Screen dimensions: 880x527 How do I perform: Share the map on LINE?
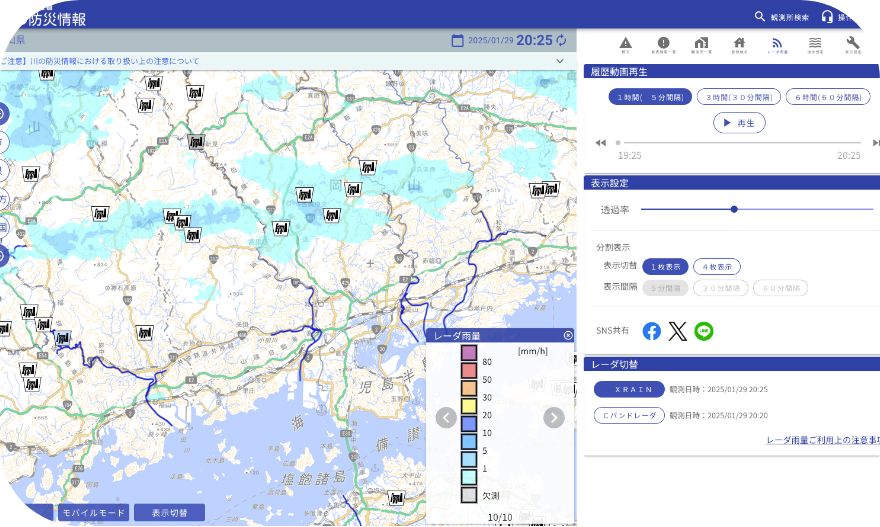click(x=704, y=331)
